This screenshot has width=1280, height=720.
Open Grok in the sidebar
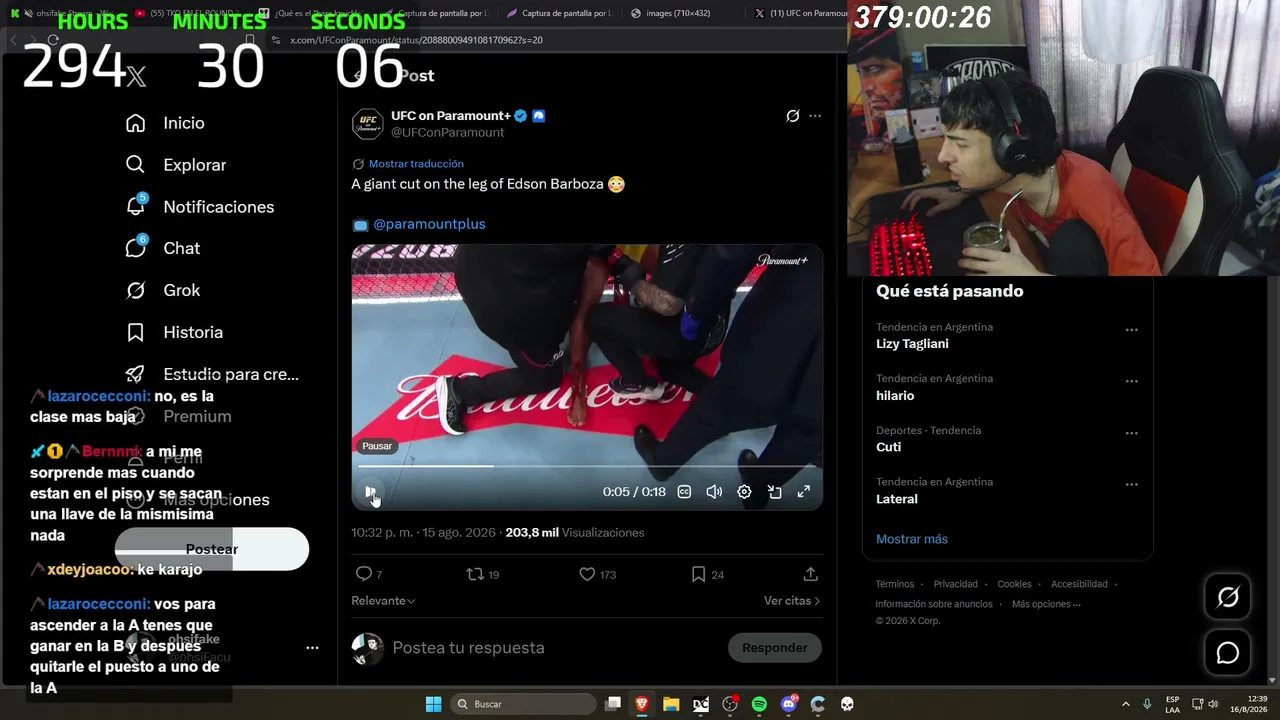pyautogui.click(x=163, y=290)
